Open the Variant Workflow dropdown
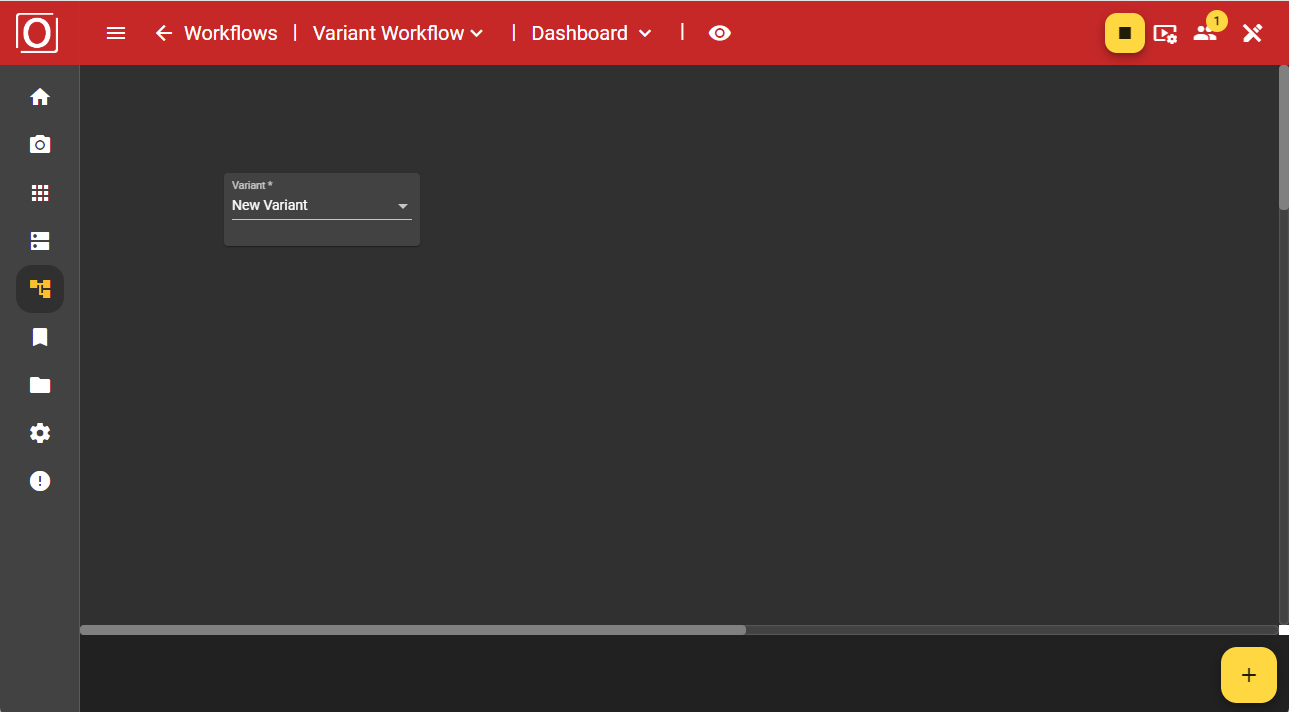Screen dimensions: 1289x712 [396, 33]
